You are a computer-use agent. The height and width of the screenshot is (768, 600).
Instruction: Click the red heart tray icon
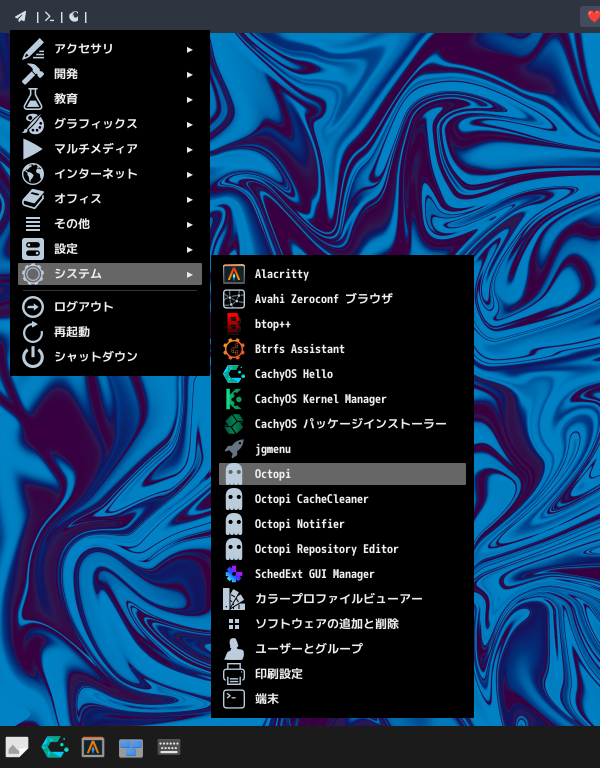coord(593,17)
